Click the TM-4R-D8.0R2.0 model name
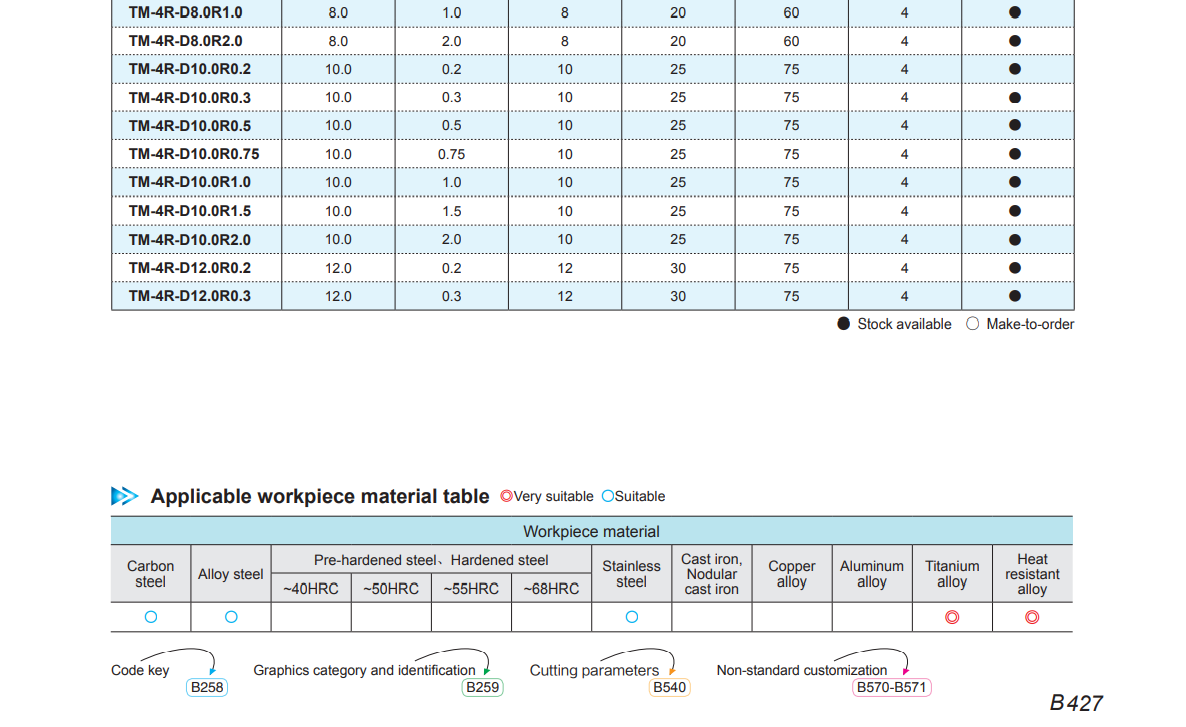 (x=186, y=41)
